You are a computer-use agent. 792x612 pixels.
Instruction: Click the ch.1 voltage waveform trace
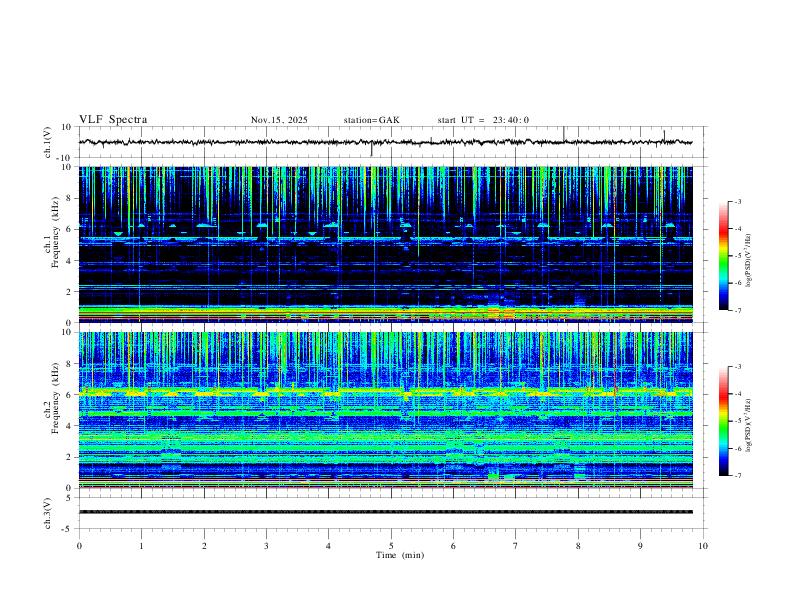(385, 142)
